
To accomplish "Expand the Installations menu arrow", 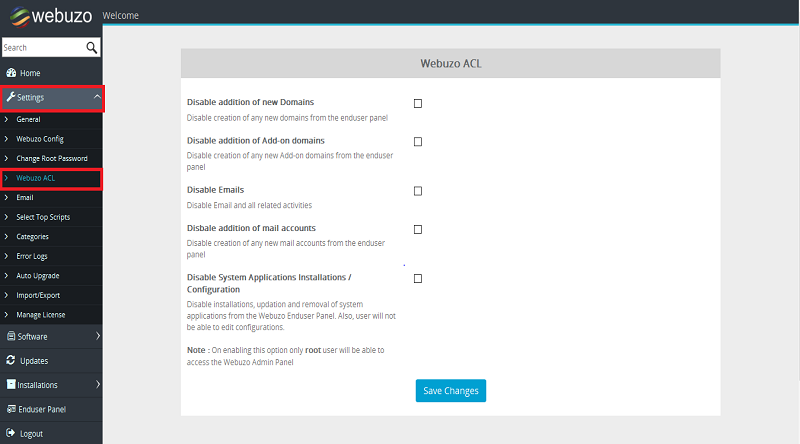I will point(97,385).
